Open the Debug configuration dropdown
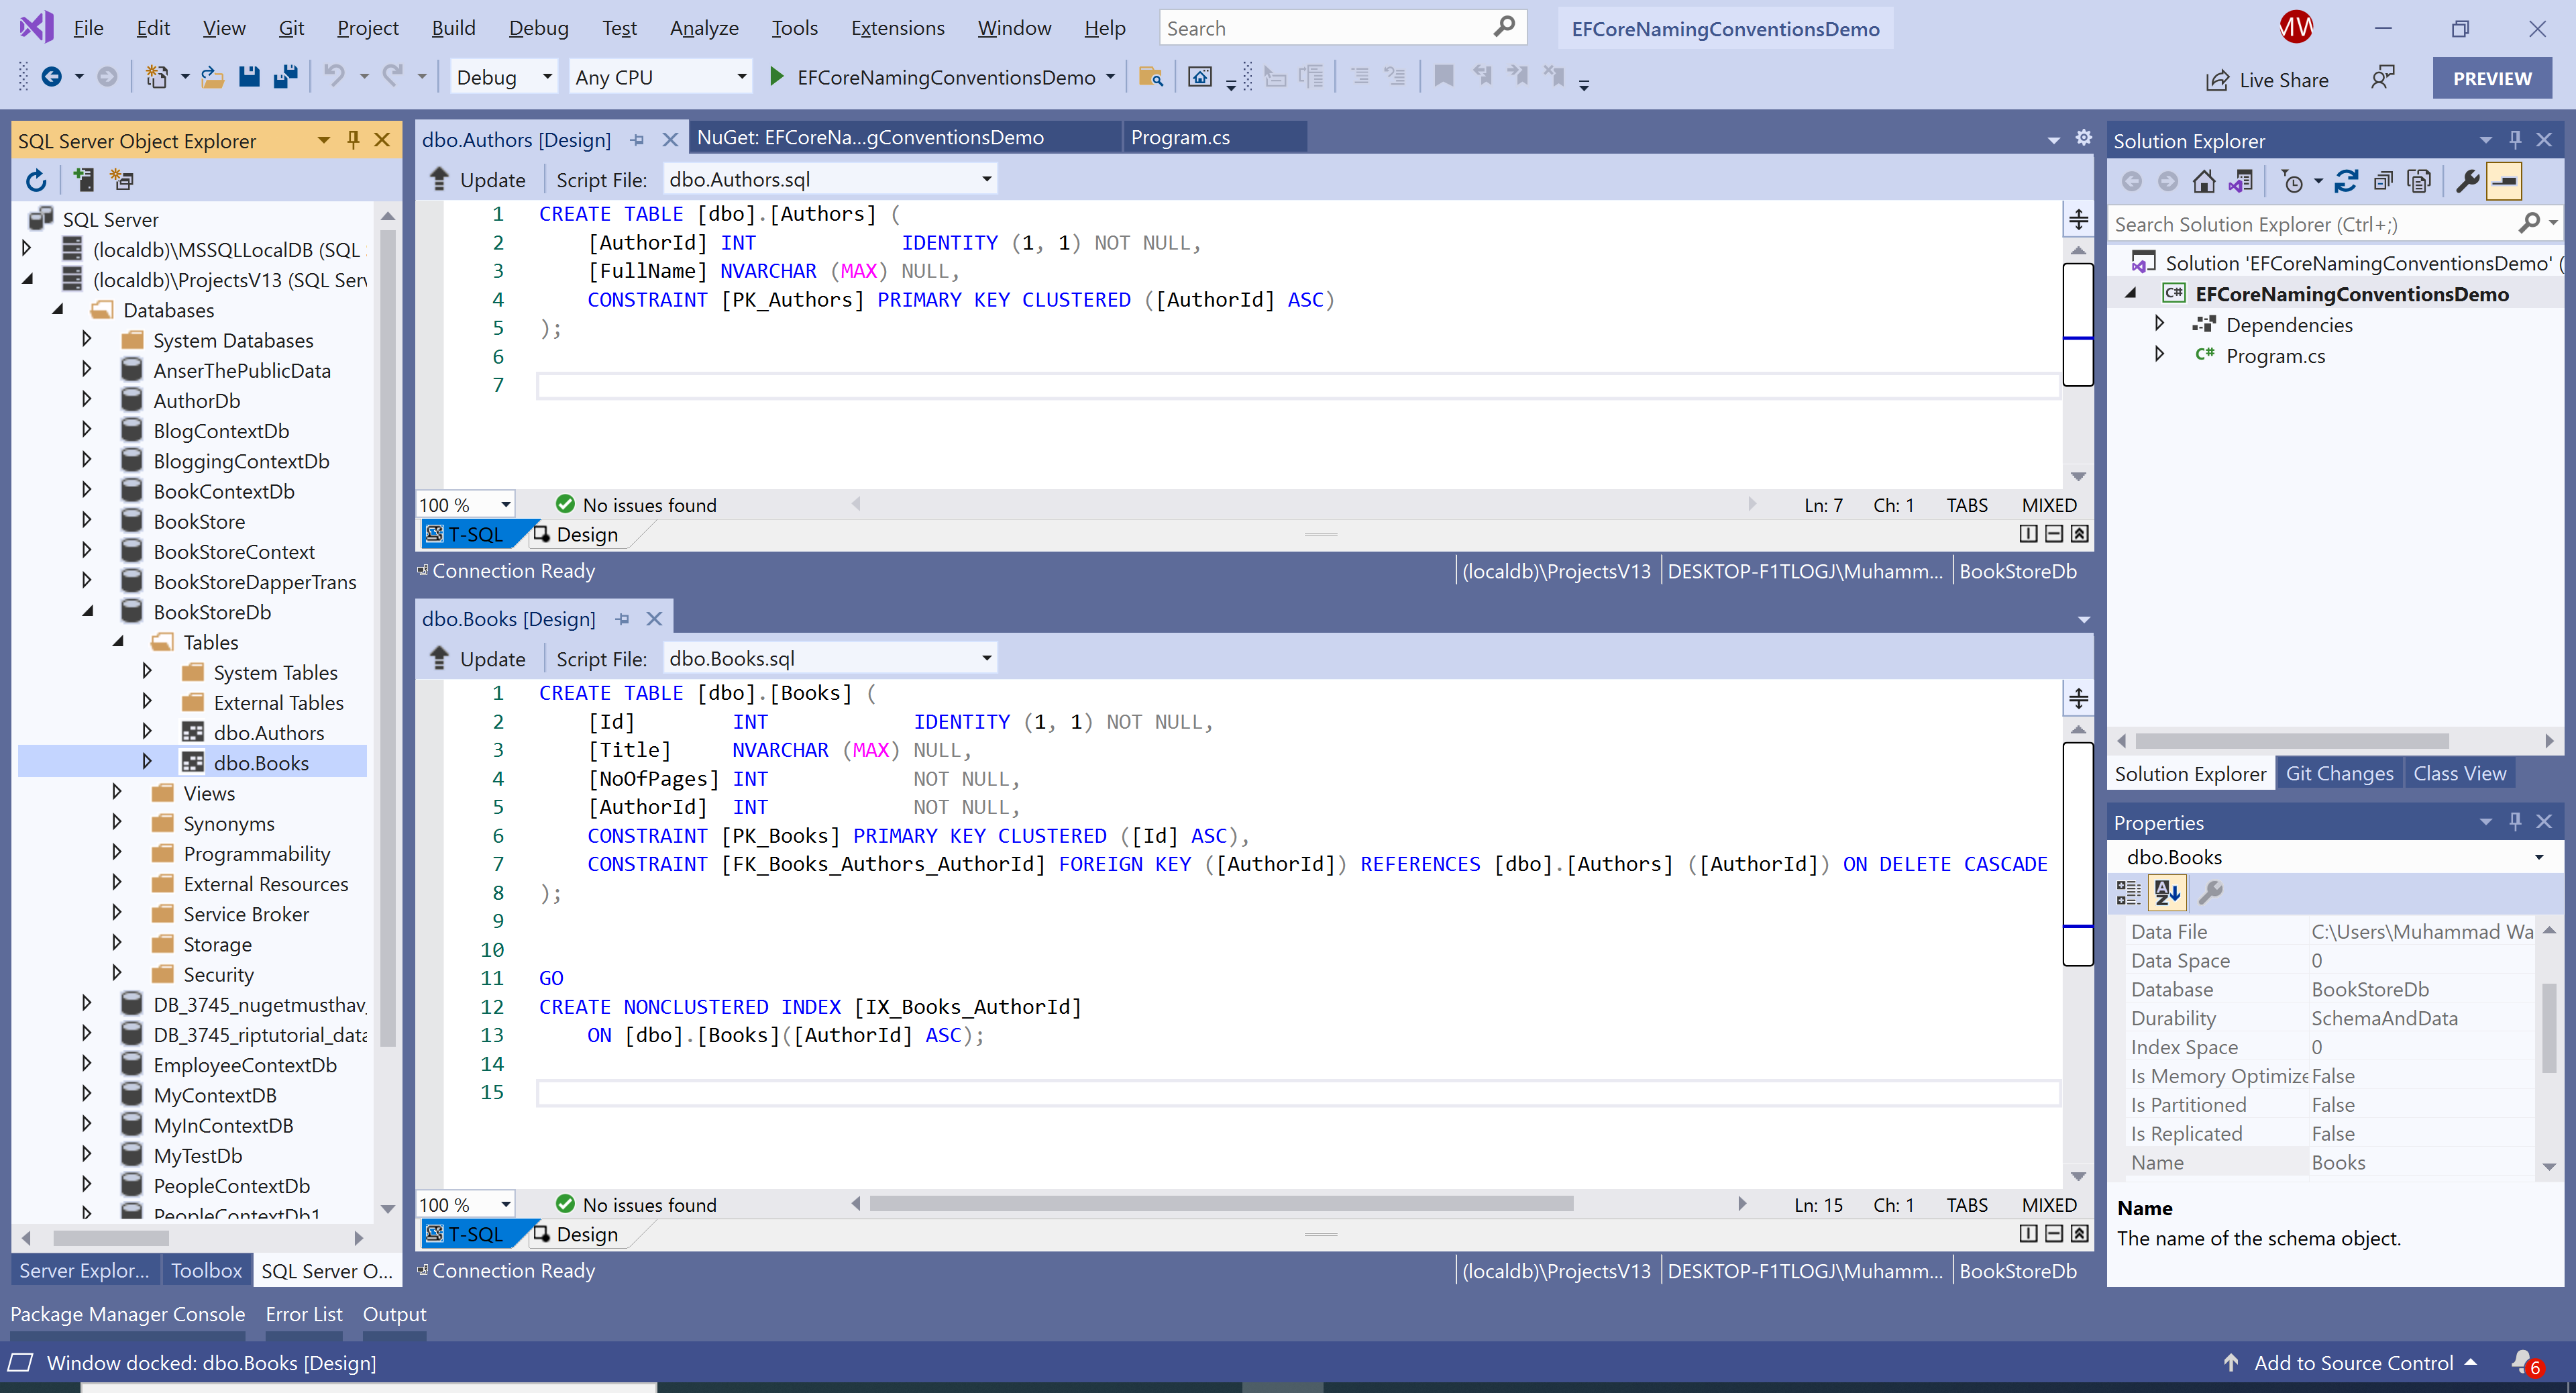The width and height of the screenshot is (2576, 1393). [547, 77]
